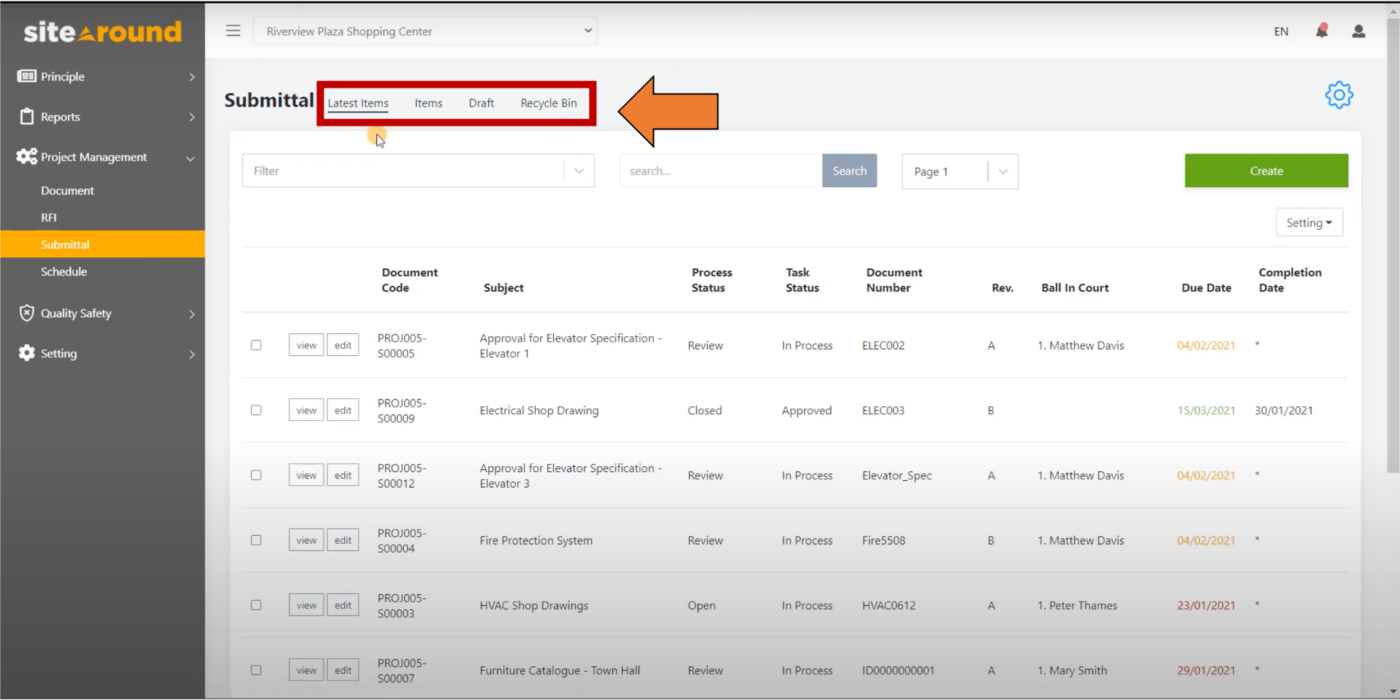View the Fire Protection System submittal
The image size is (1400, 700).
(x=306, y=540)
